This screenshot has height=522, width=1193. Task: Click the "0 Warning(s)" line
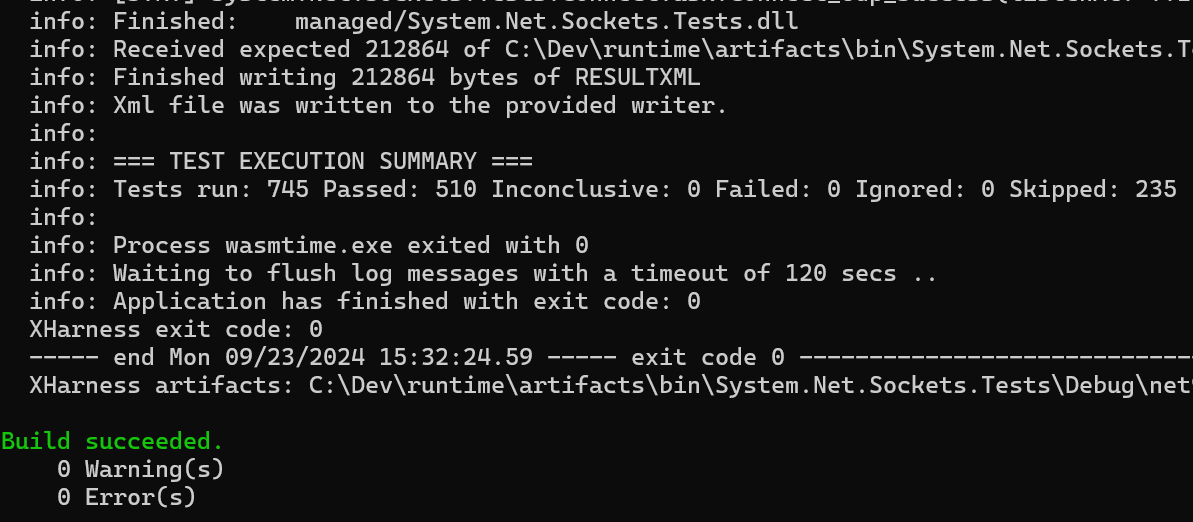[x=140, y=469]
